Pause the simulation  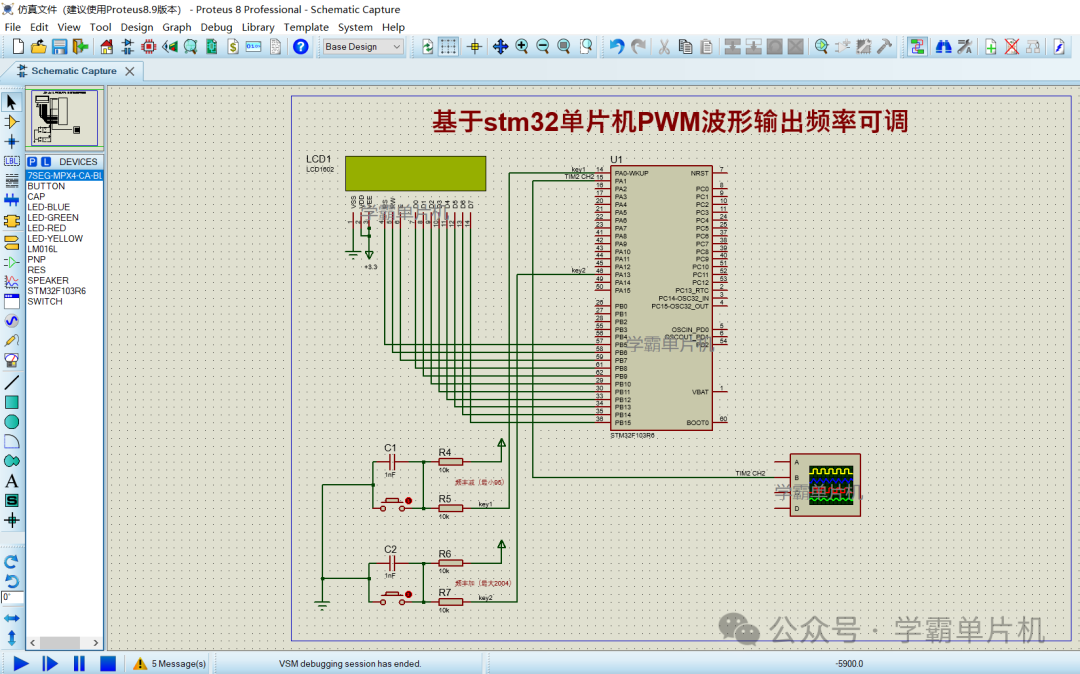79,664
